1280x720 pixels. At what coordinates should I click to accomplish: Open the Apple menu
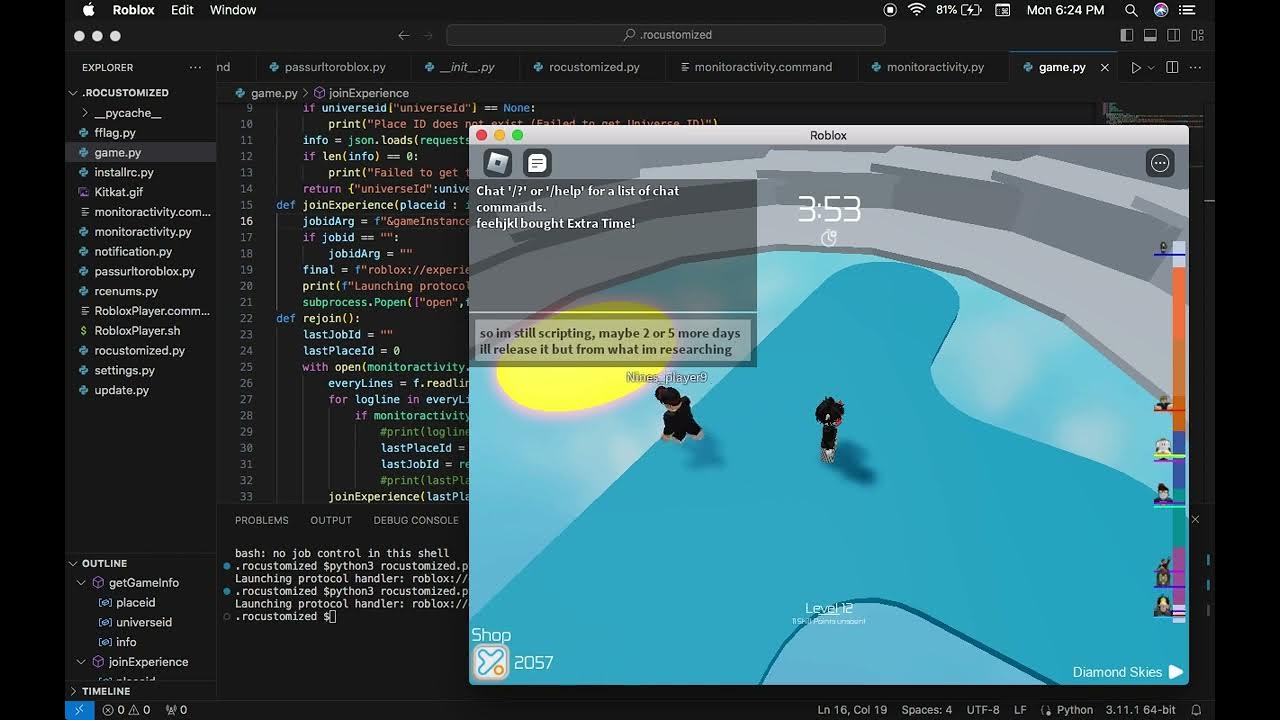tap(88, 10)
